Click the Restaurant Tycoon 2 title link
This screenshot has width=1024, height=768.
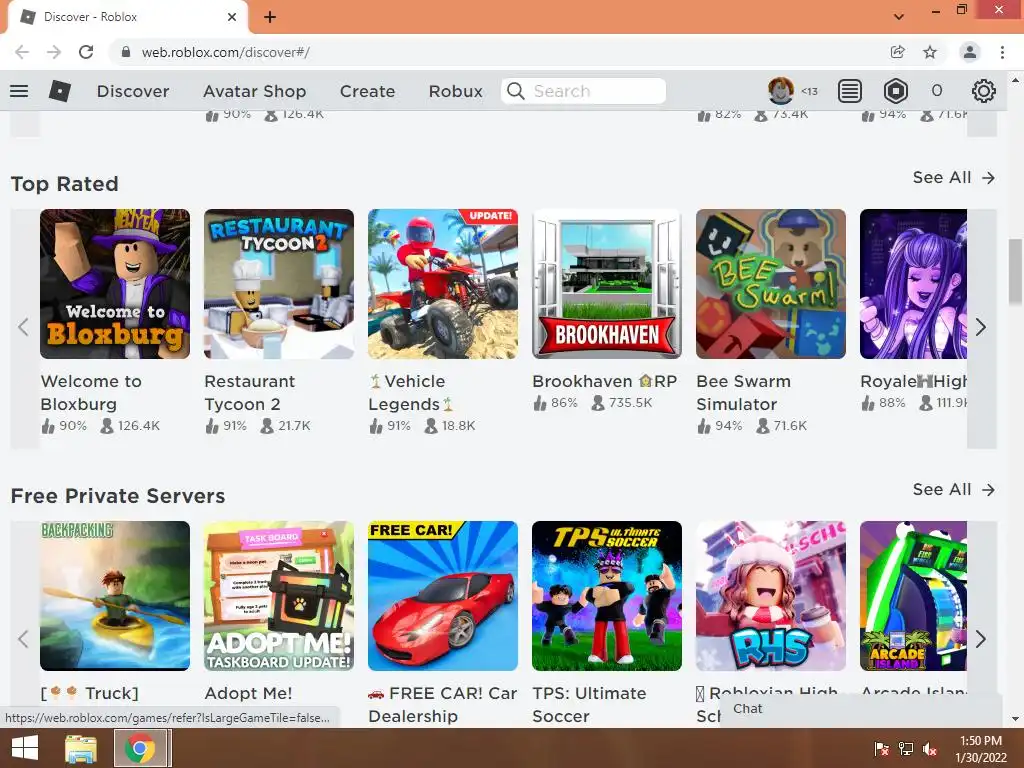[x=249, y=392]
